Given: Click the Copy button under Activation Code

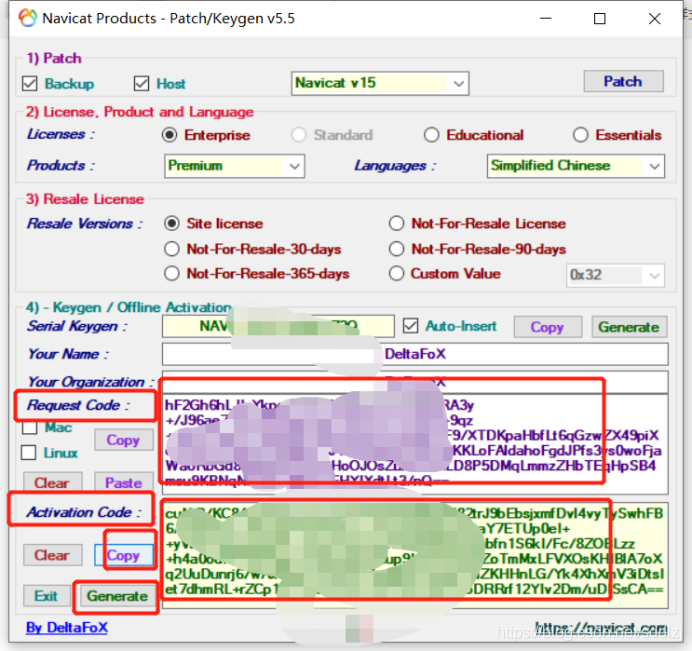Looking at the screenshot, I should pyautogui.click(x=124, y=555).
